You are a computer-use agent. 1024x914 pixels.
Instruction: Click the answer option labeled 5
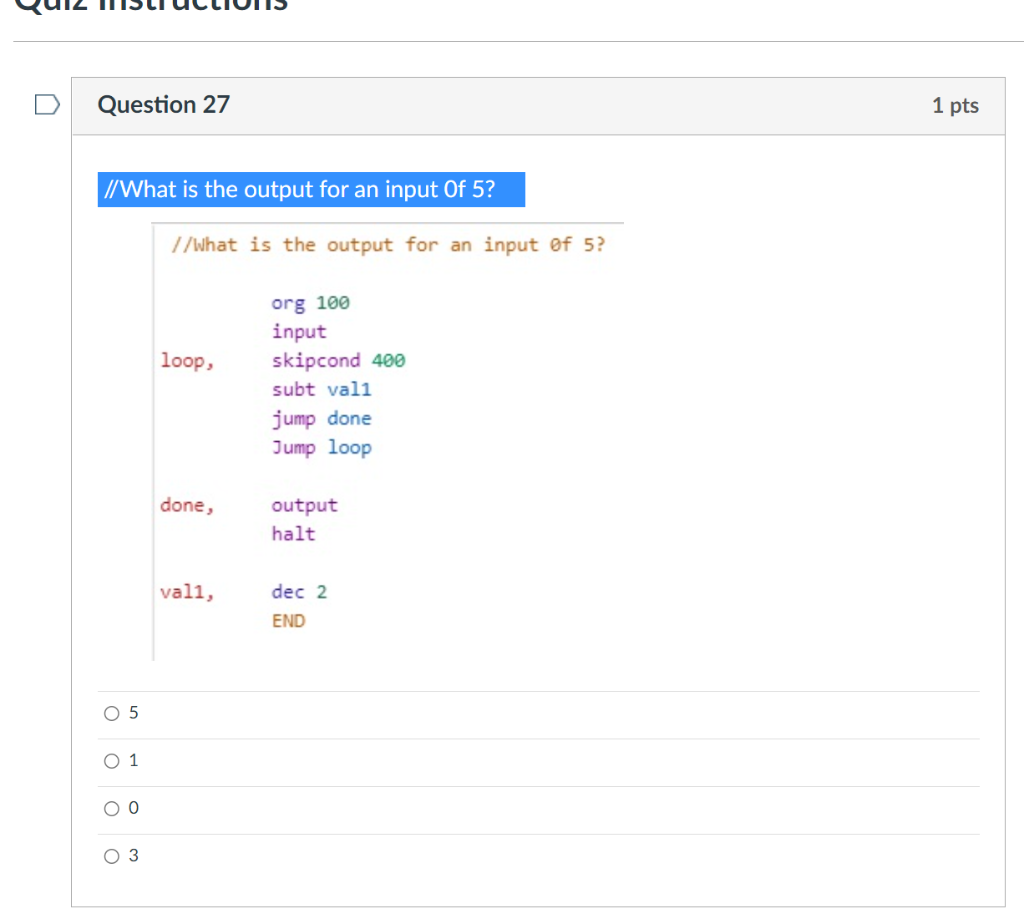tap(131, 712)
